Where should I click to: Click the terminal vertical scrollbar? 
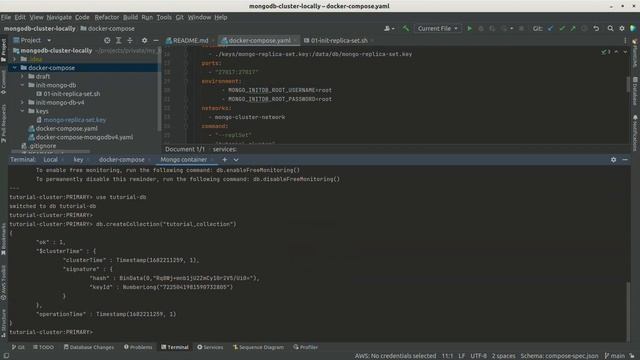628,311
